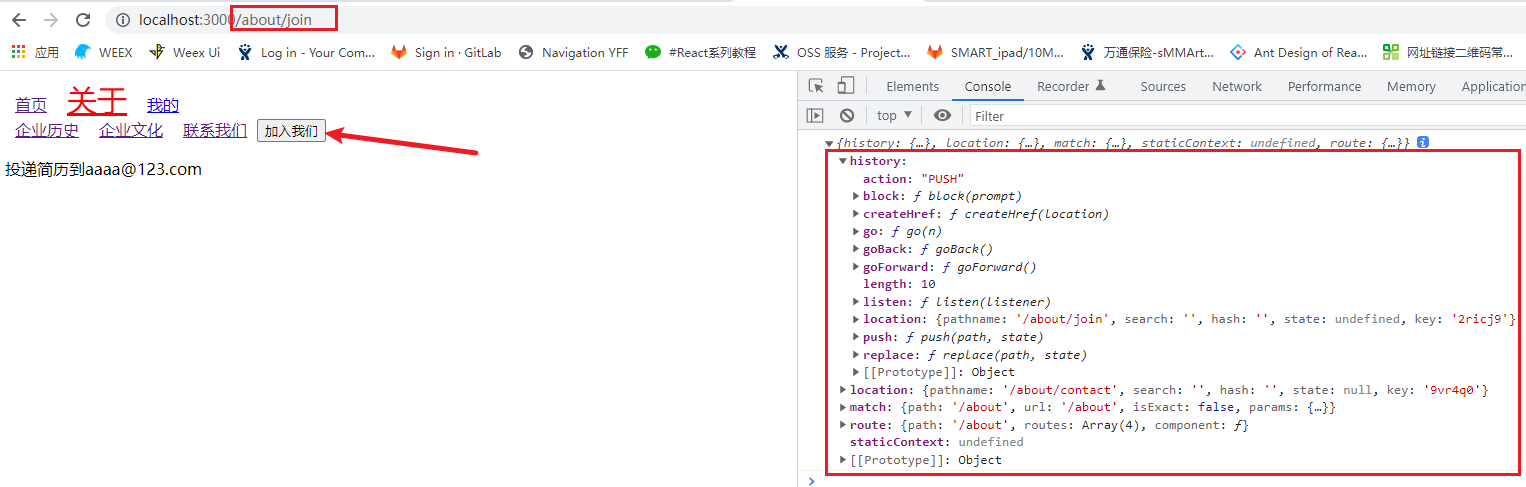
Task: Open the Log in - Your Com... bookmark
Action: pos(306,52)
